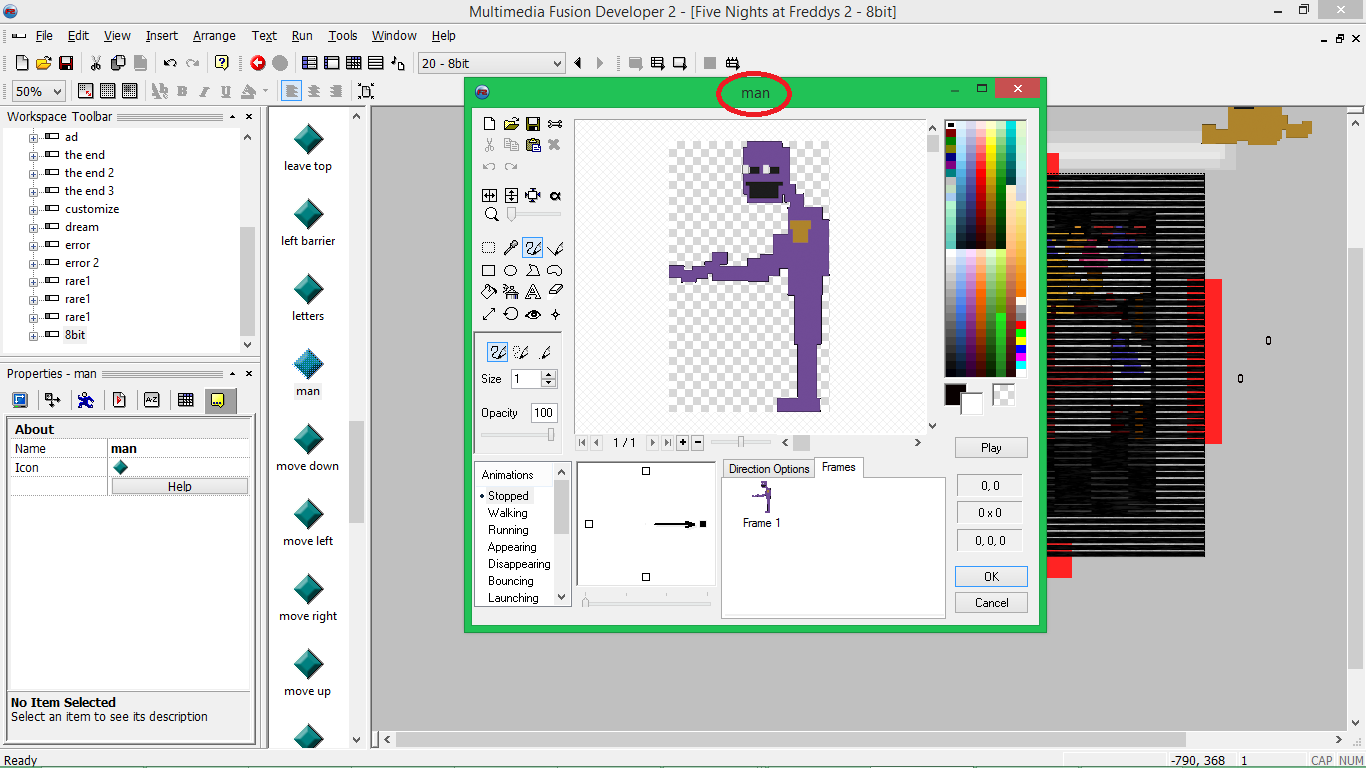Expand the 'dream' tree node
1366x768 pixels.
point(33,227)
